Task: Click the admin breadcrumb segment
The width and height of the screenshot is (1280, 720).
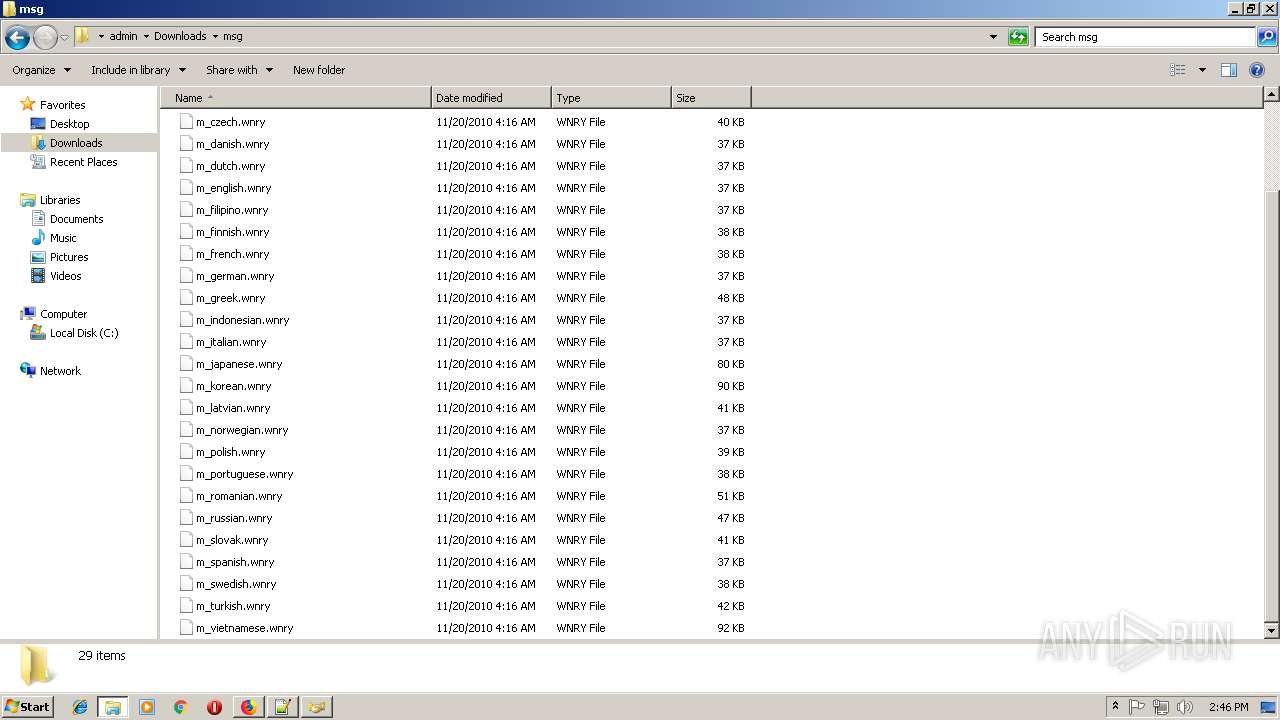Action: (x=123, y=36)
